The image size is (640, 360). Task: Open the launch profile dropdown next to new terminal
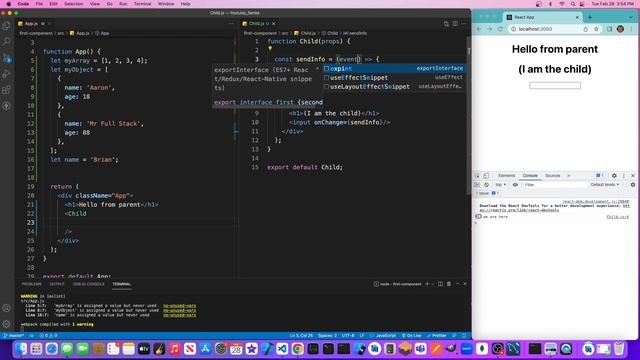tap(433, 284)
